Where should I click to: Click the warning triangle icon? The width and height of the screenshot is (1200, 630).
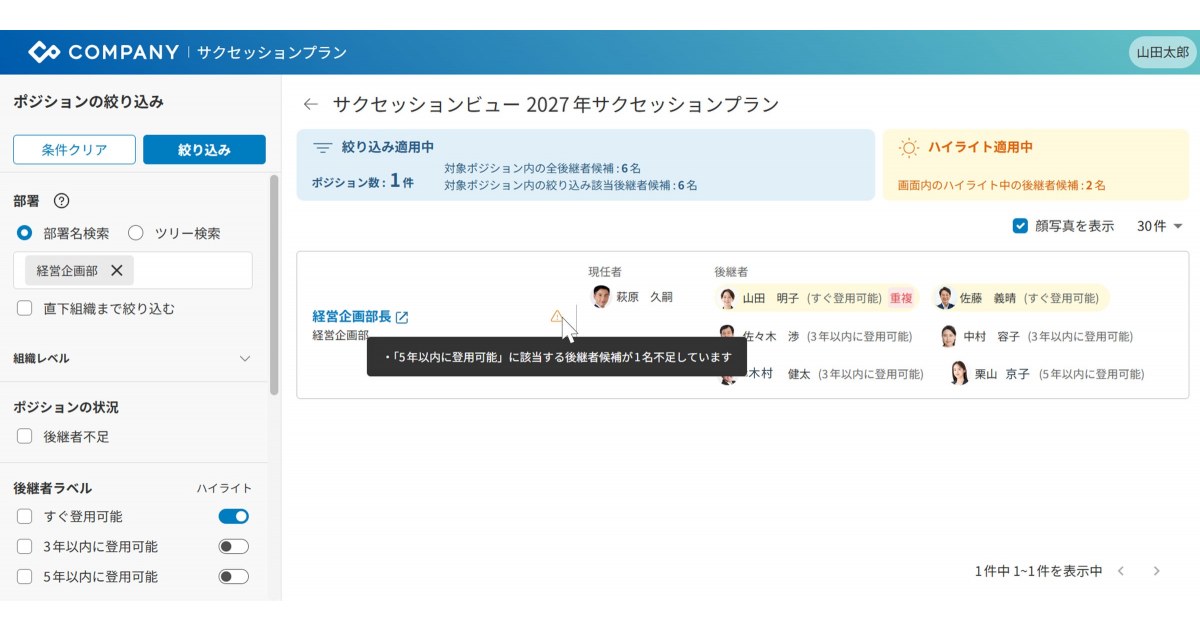[x=557, y=316]
